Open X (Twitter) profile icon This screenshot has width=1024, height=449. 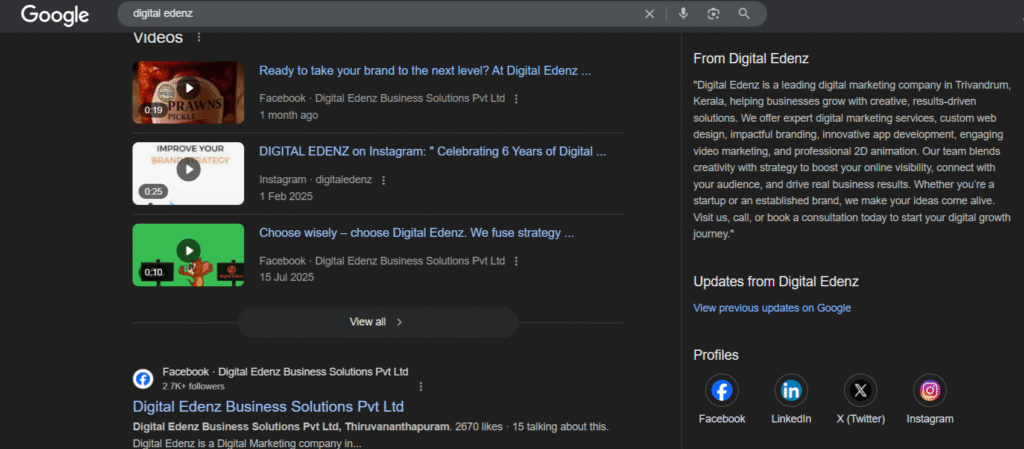click(861, 391)
